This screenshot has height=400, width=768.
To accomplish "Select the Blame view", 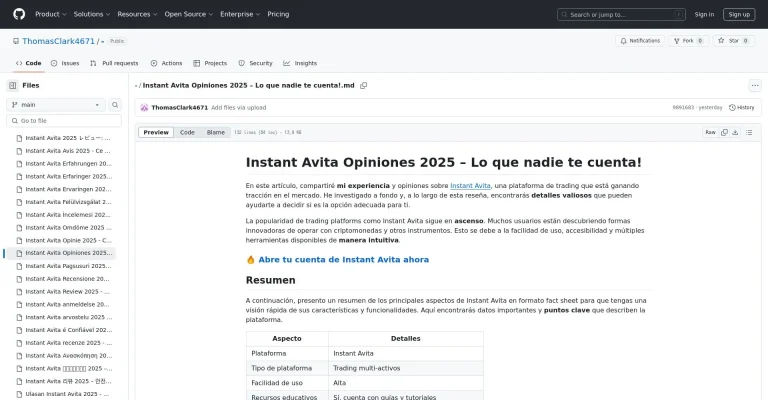I will coord(216,132).
